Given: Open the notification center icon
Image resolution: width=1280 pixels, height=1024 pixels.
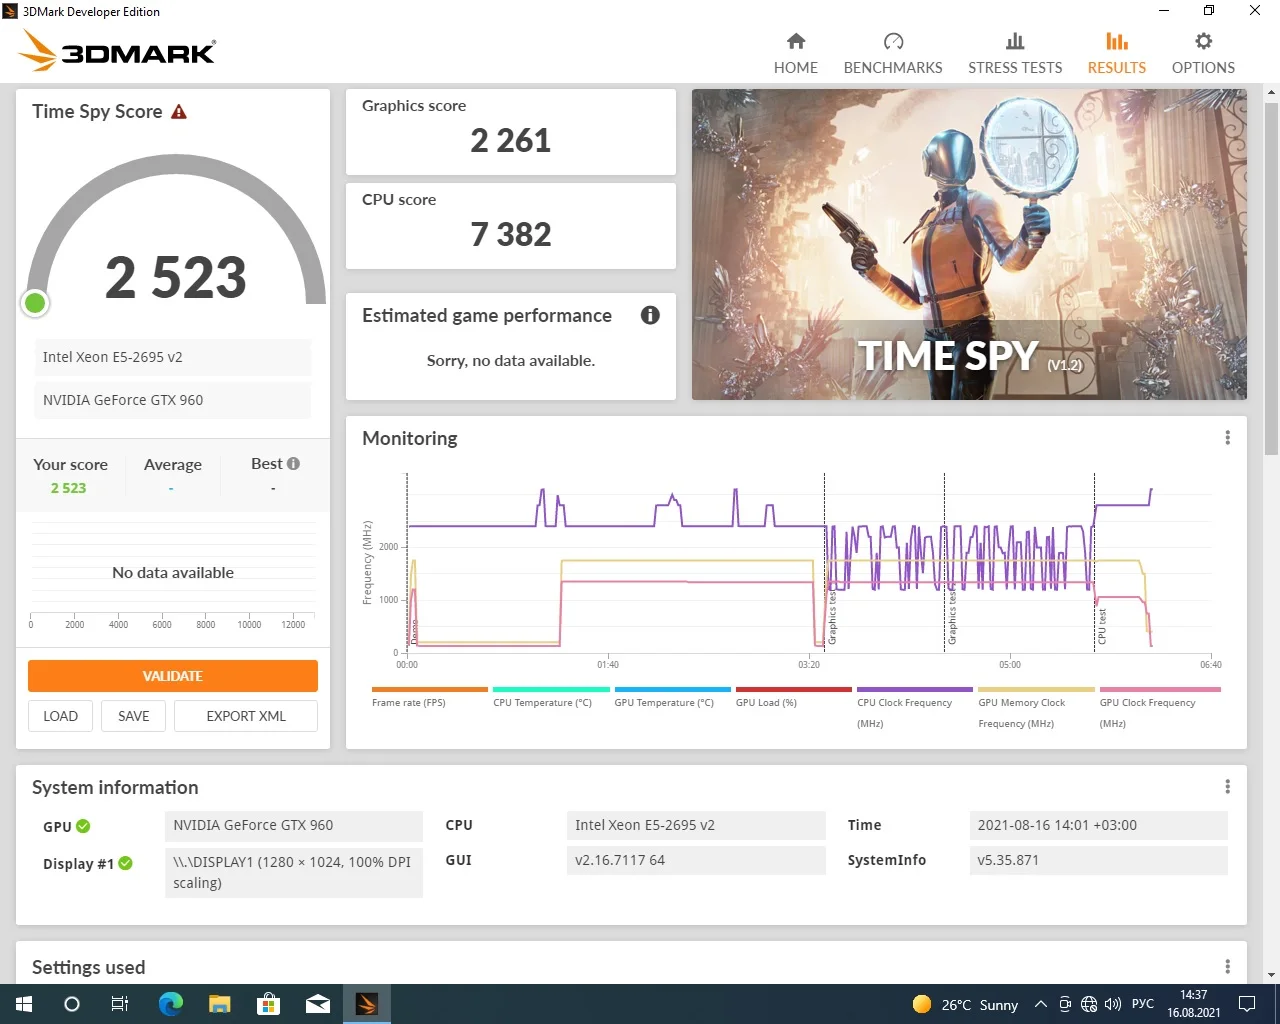Looking at the screenshot, I should click(1247, 1004).
